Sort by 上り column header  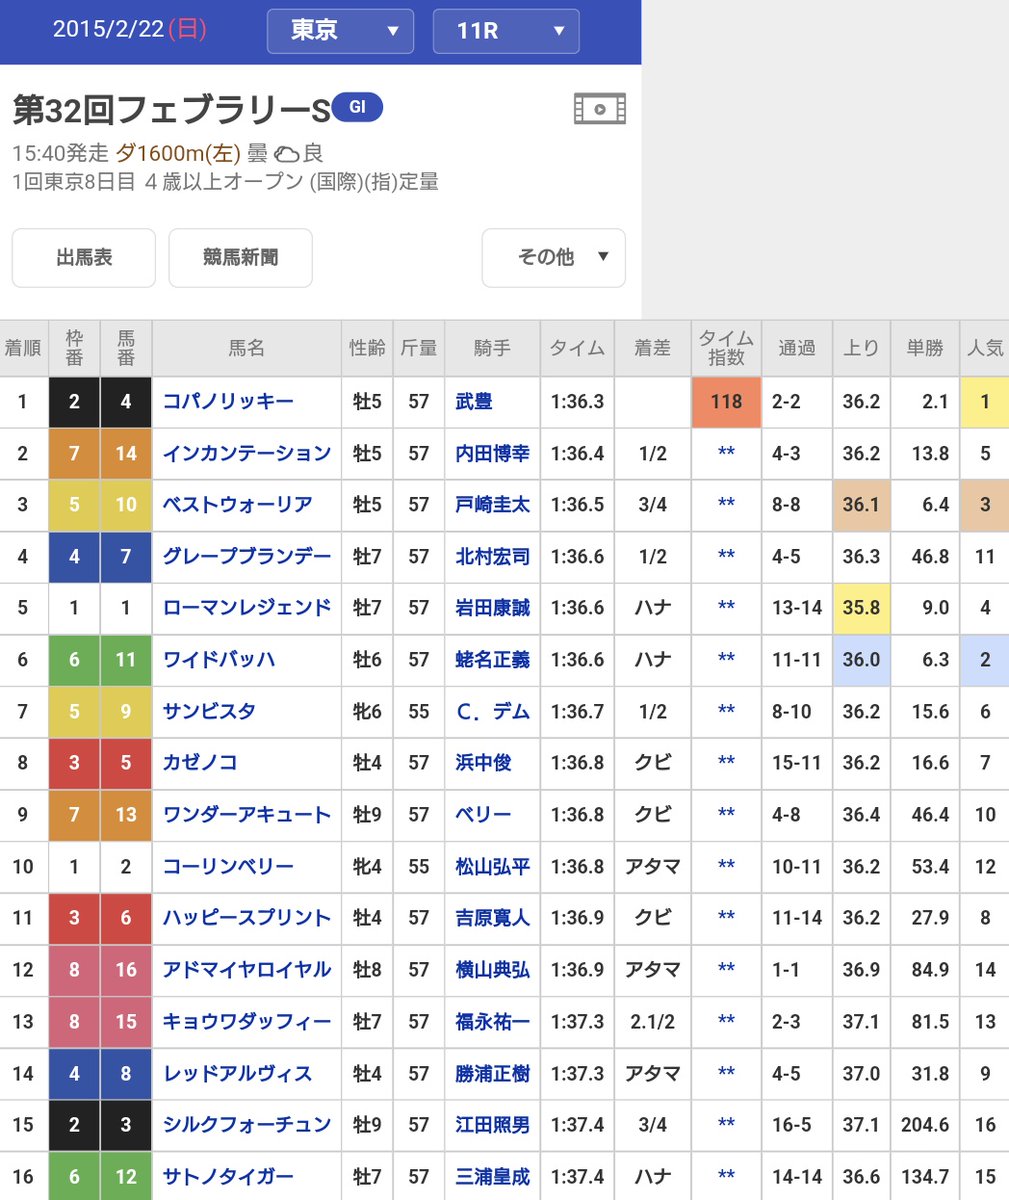(x=861, y=348)
